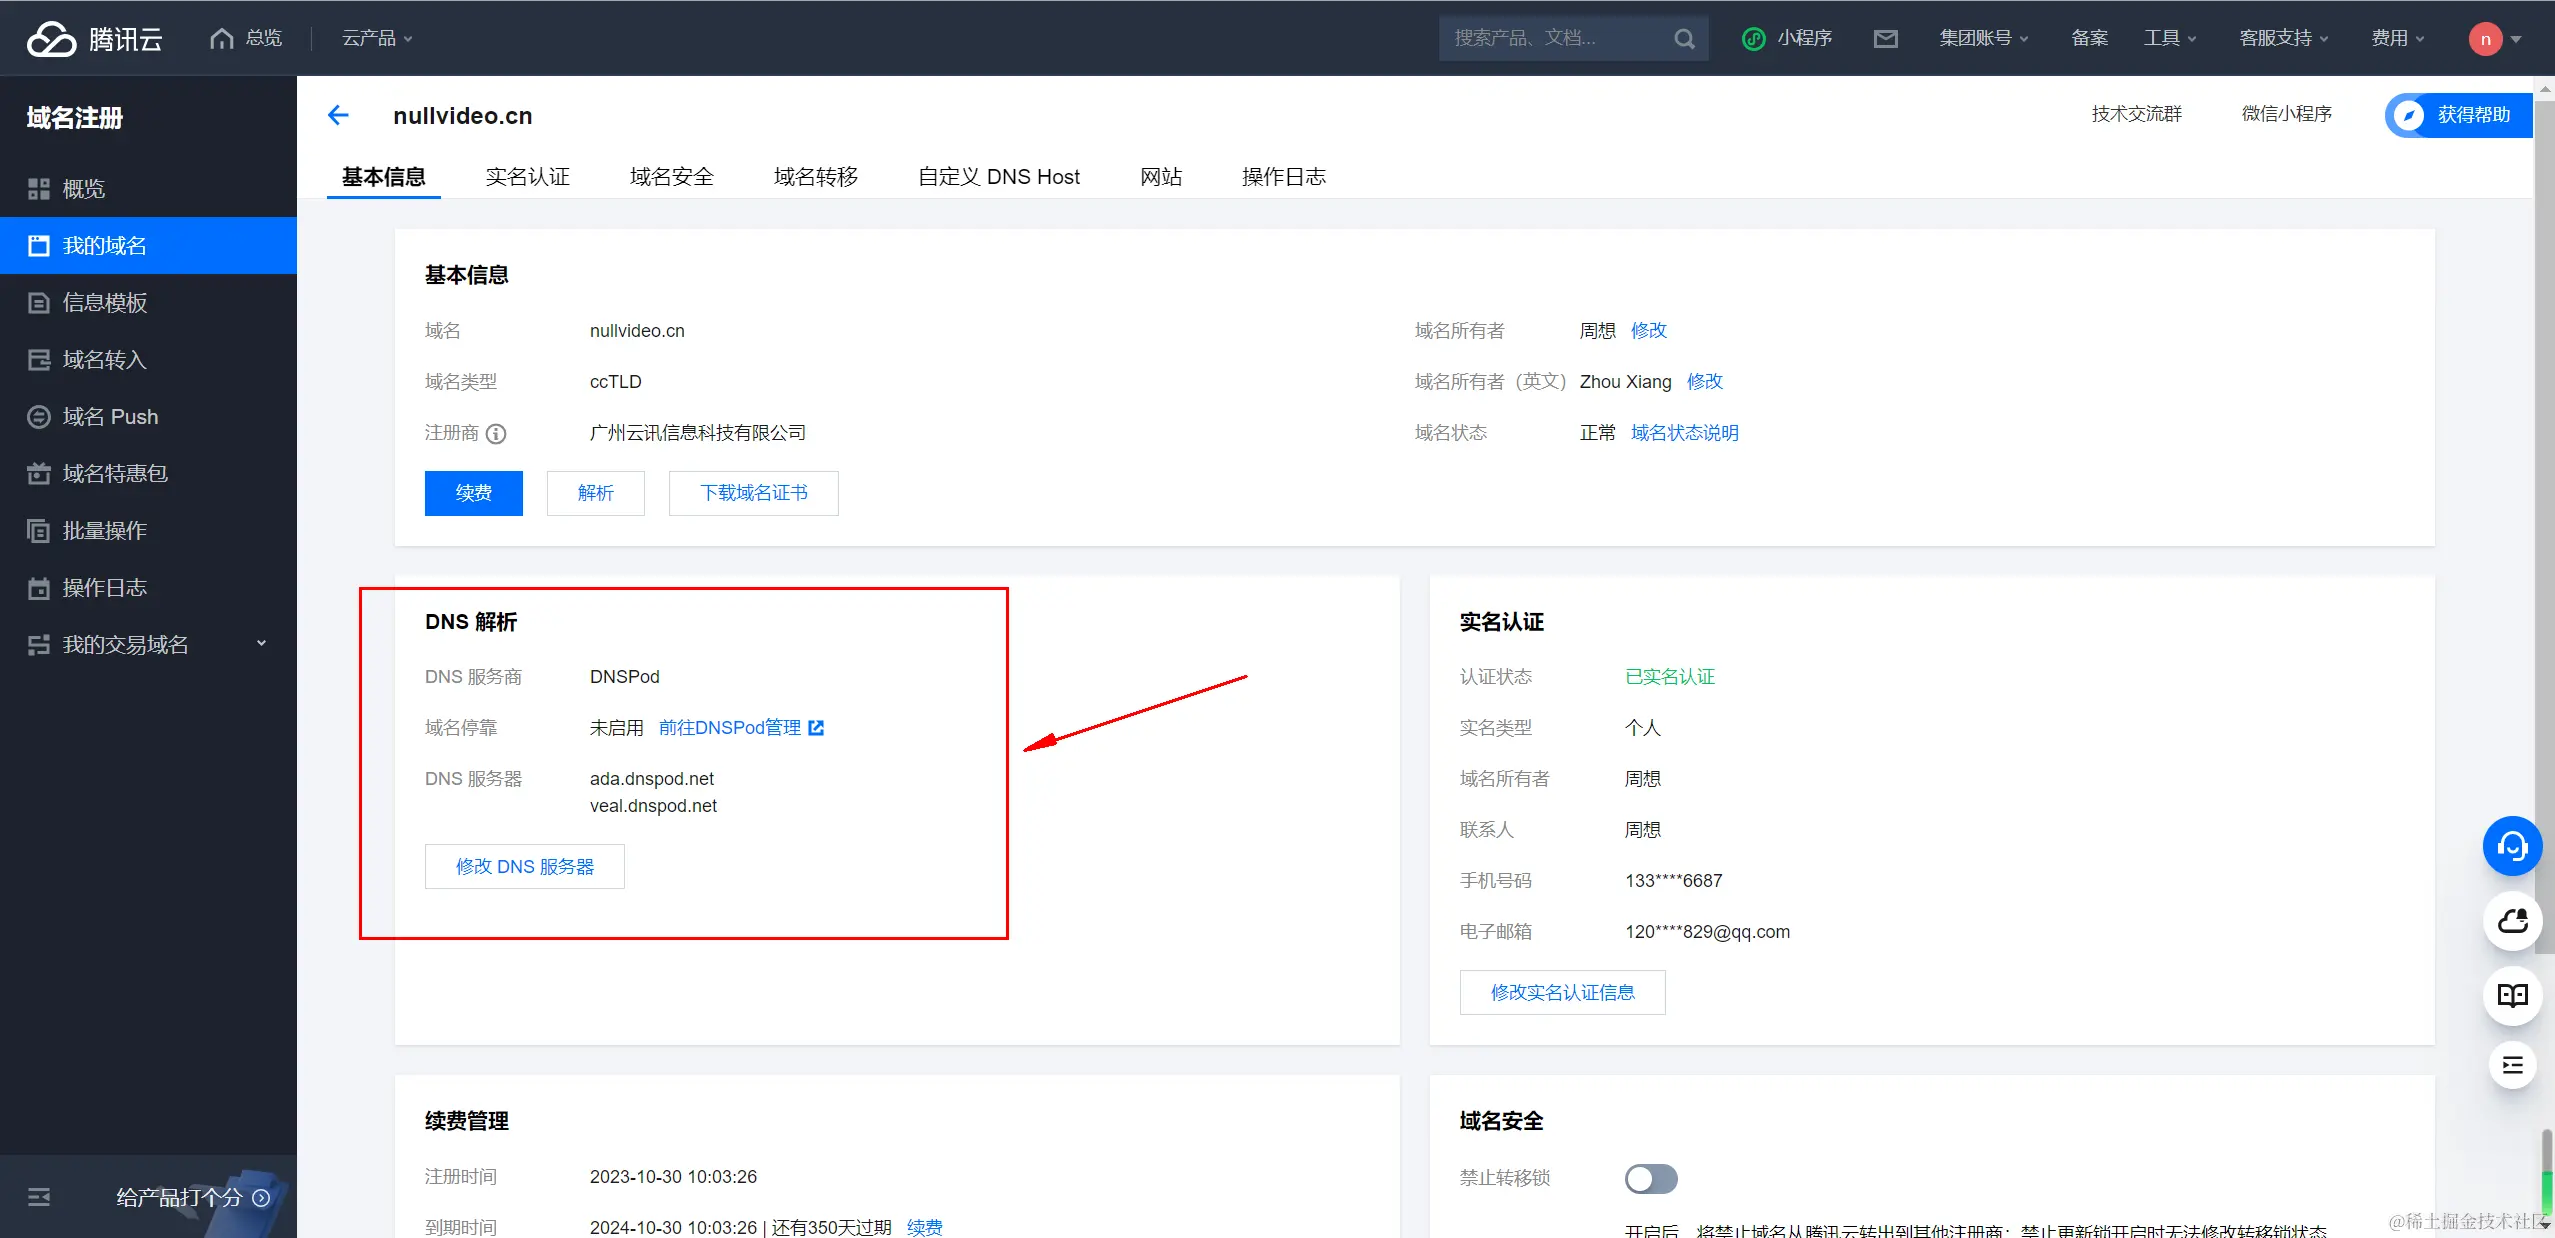The height and width of the screenshot is (1238, 2555).
Task: Click the back arrow beside nullvideo.cn
Action: click(x=338, y=116)
